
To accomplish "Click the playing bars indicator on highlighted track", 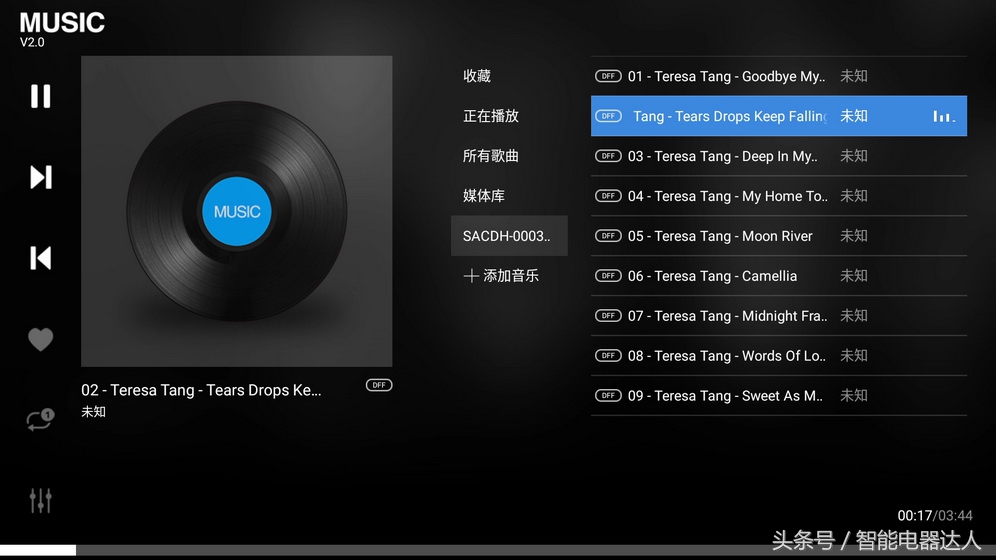I will pos(943,116).
